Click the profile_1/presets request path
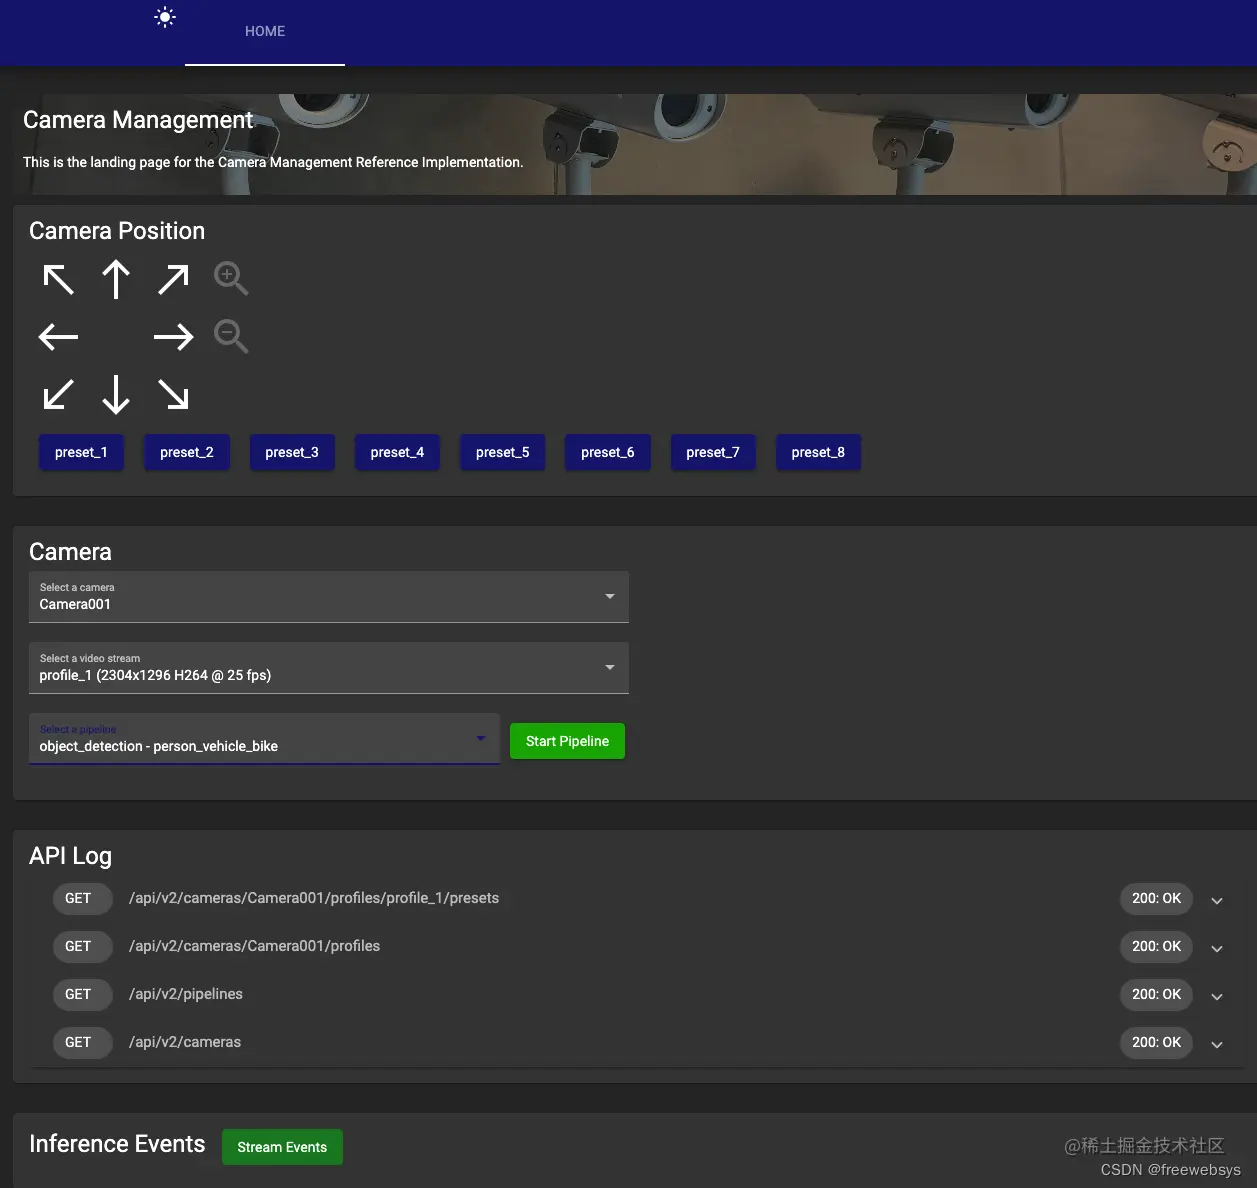This screenshot has width=1257, height=1188. click(x=314, y=898)
